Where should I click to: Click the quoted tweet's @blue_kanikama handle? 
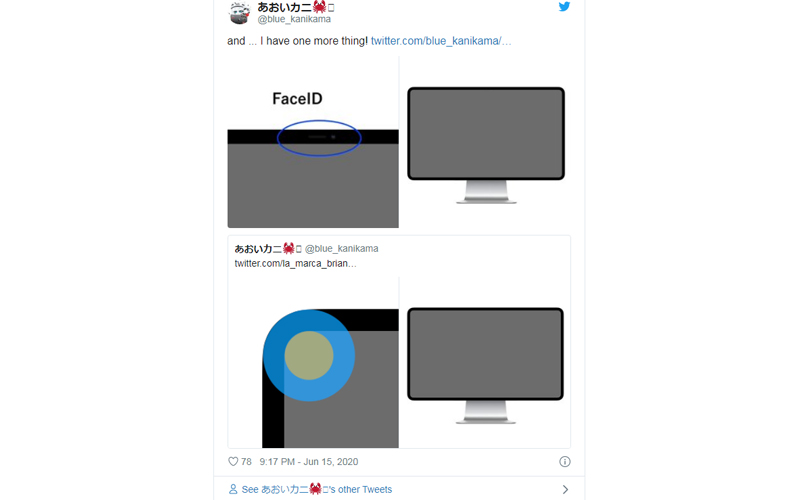[x=341, y=248]
